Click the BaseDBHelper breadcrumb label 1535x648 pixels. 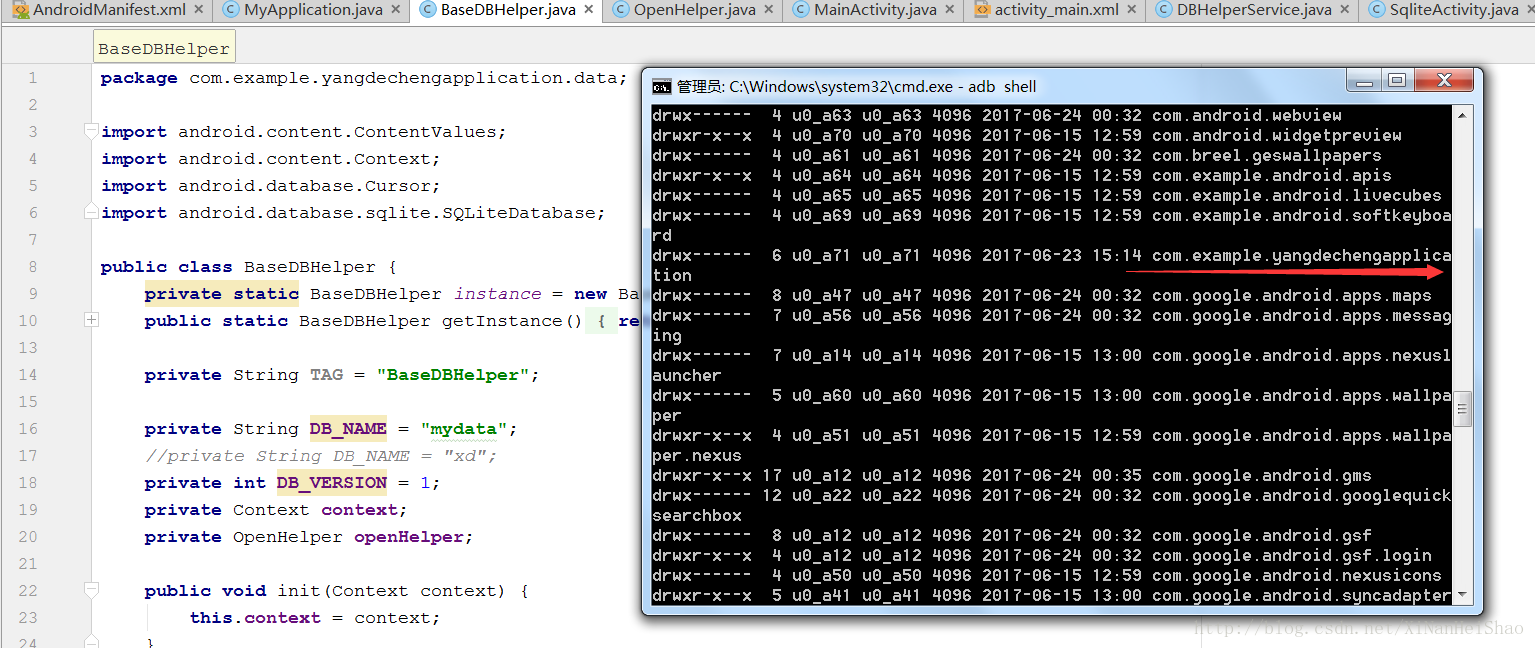tap(164, 48)
